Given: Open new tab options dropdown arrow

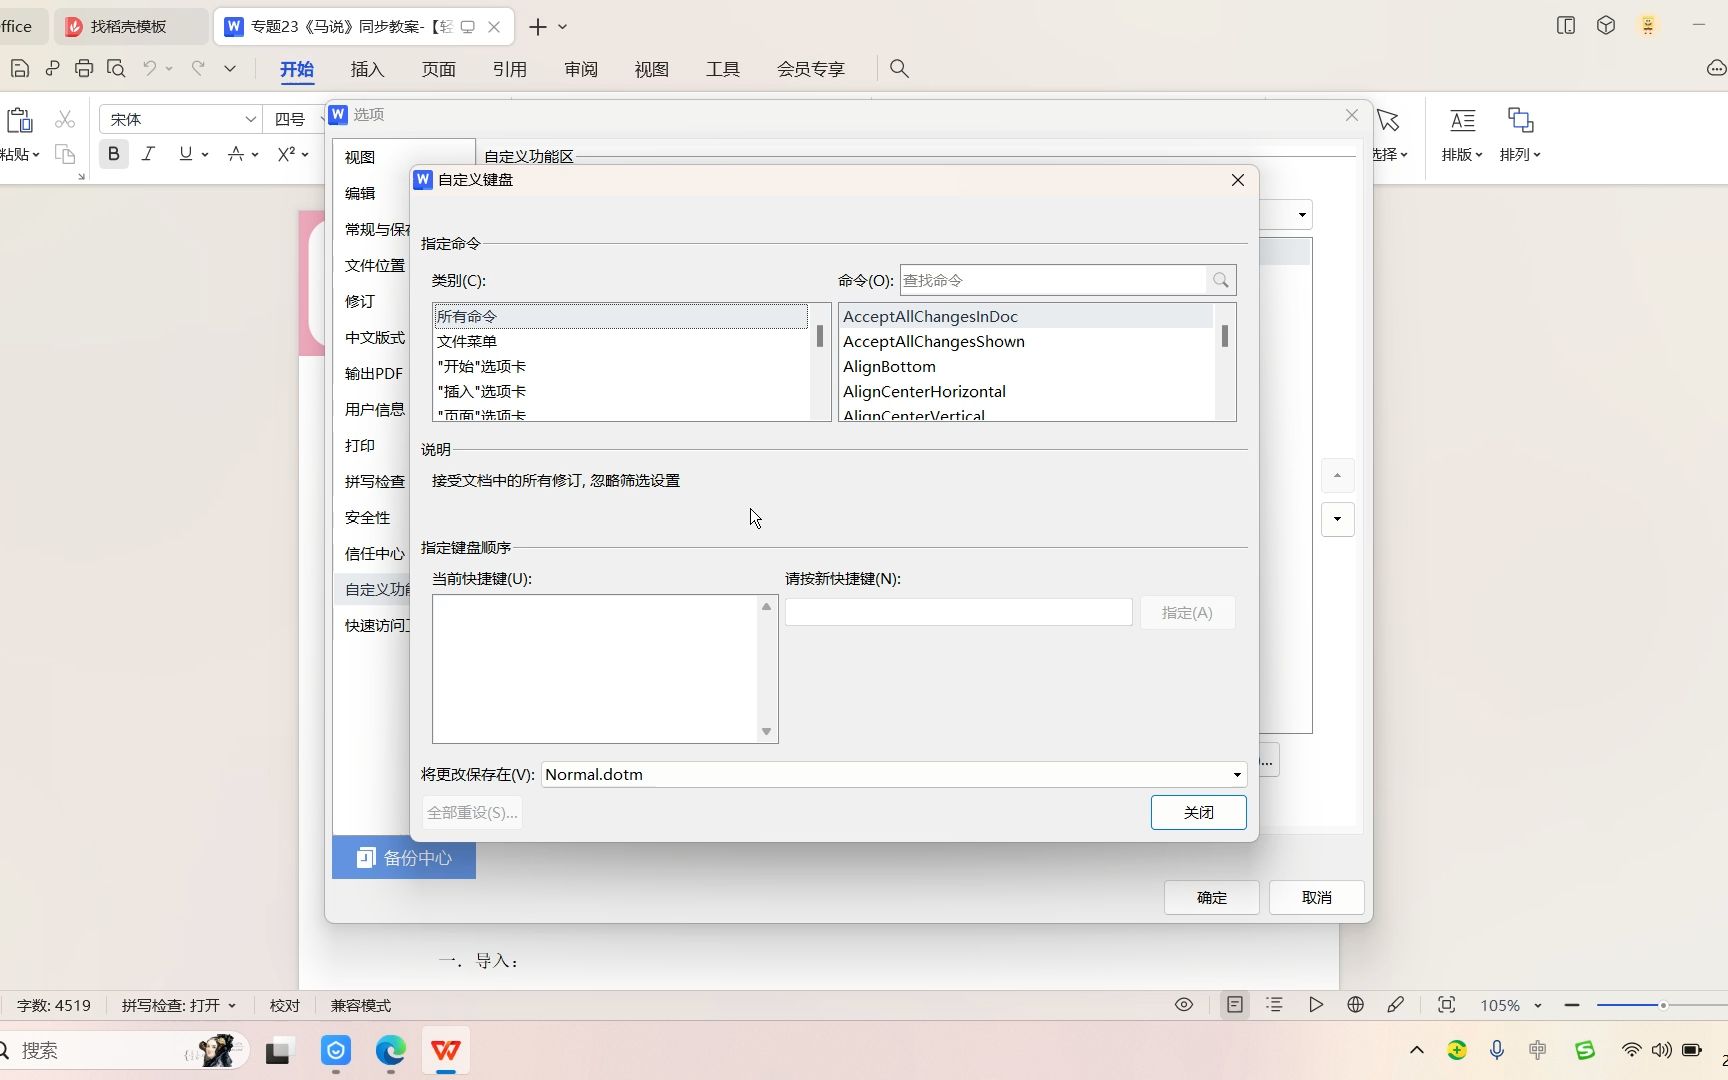Looking at the screenshot, I should 563,27.
